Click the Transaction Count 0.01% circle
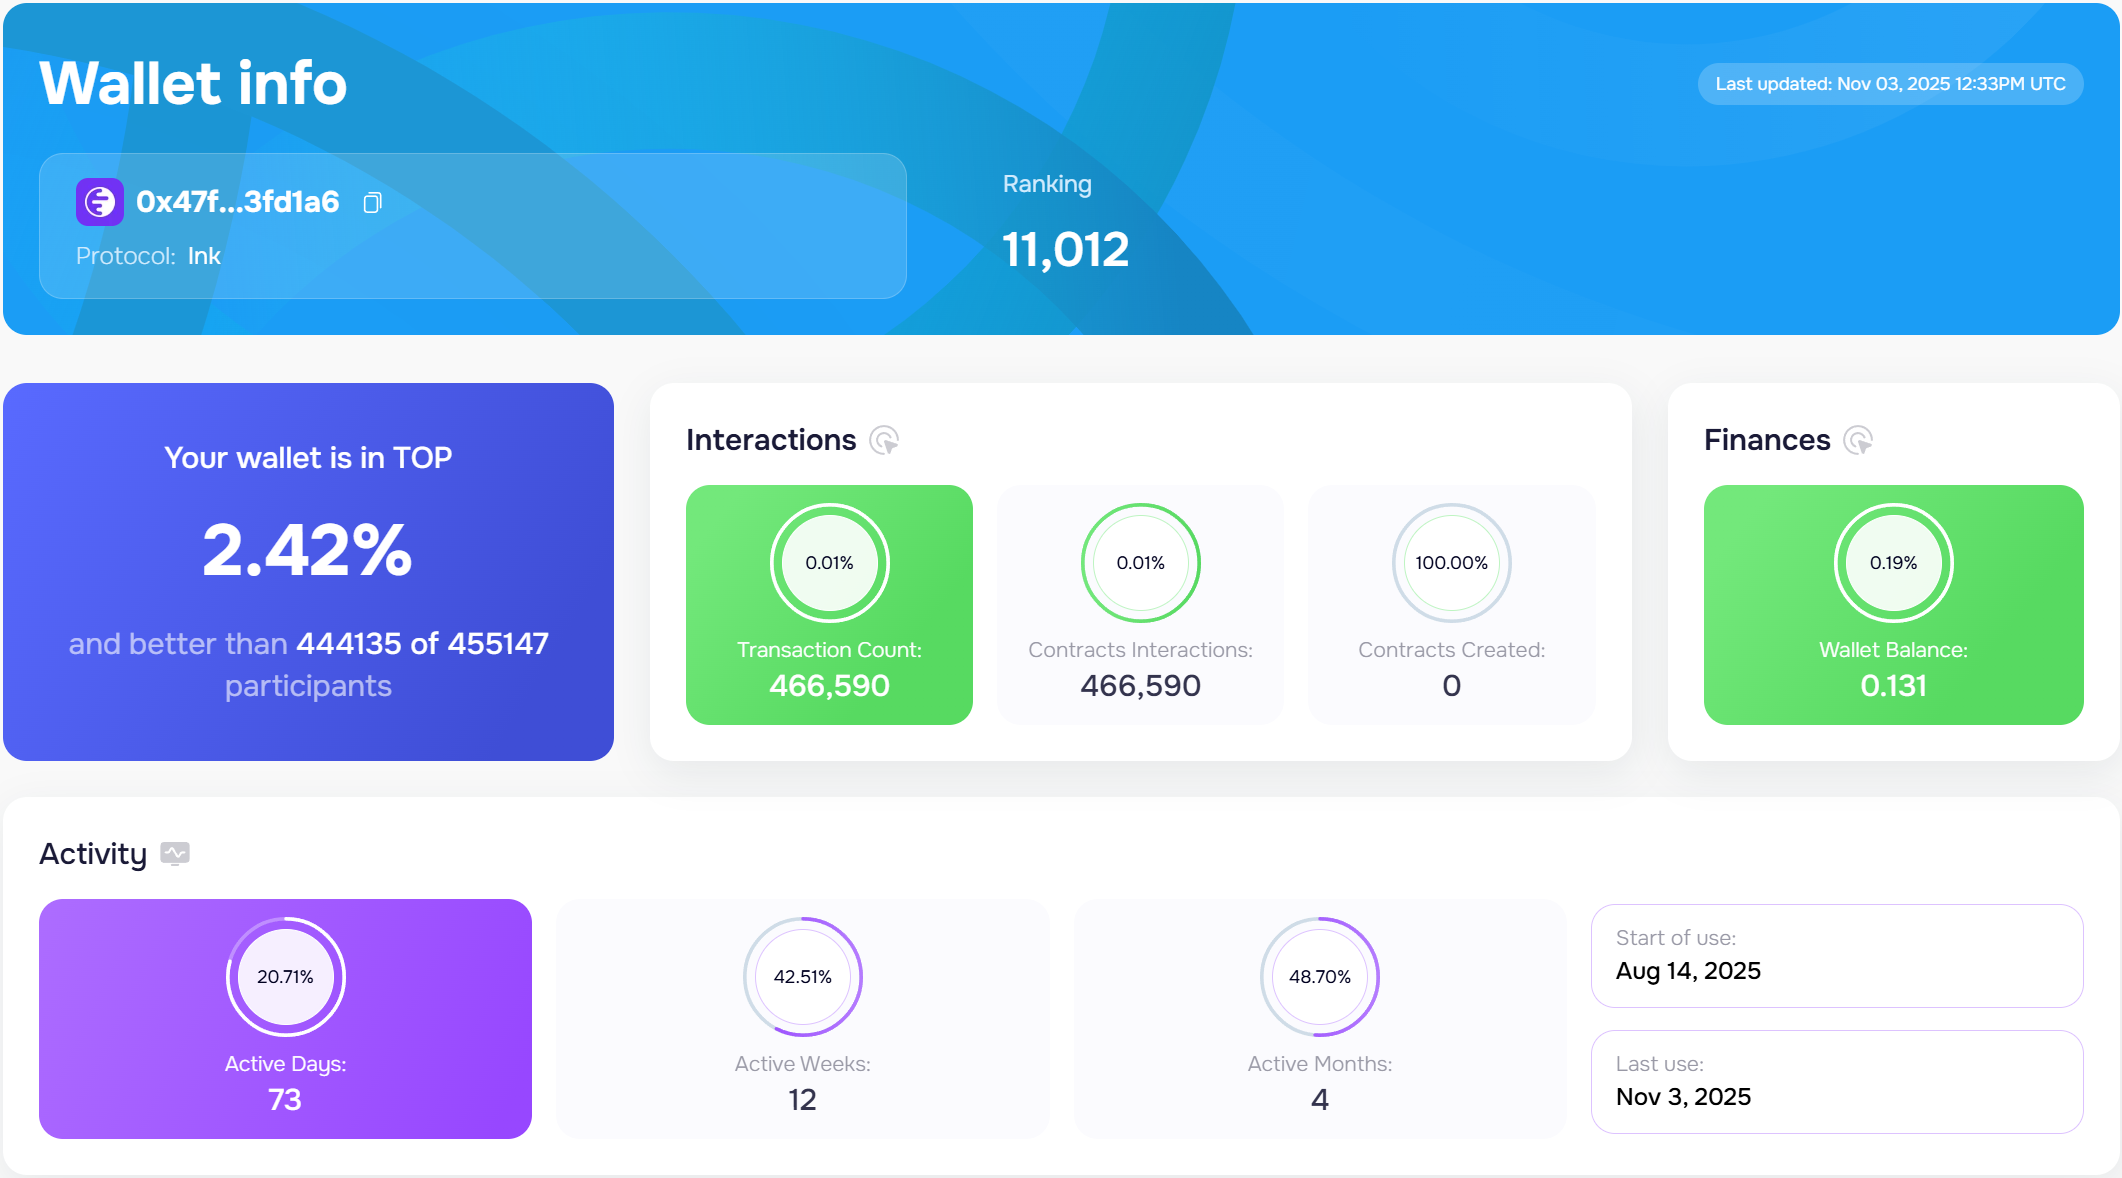The image size is (2122, 1178). tap(829, 563)
